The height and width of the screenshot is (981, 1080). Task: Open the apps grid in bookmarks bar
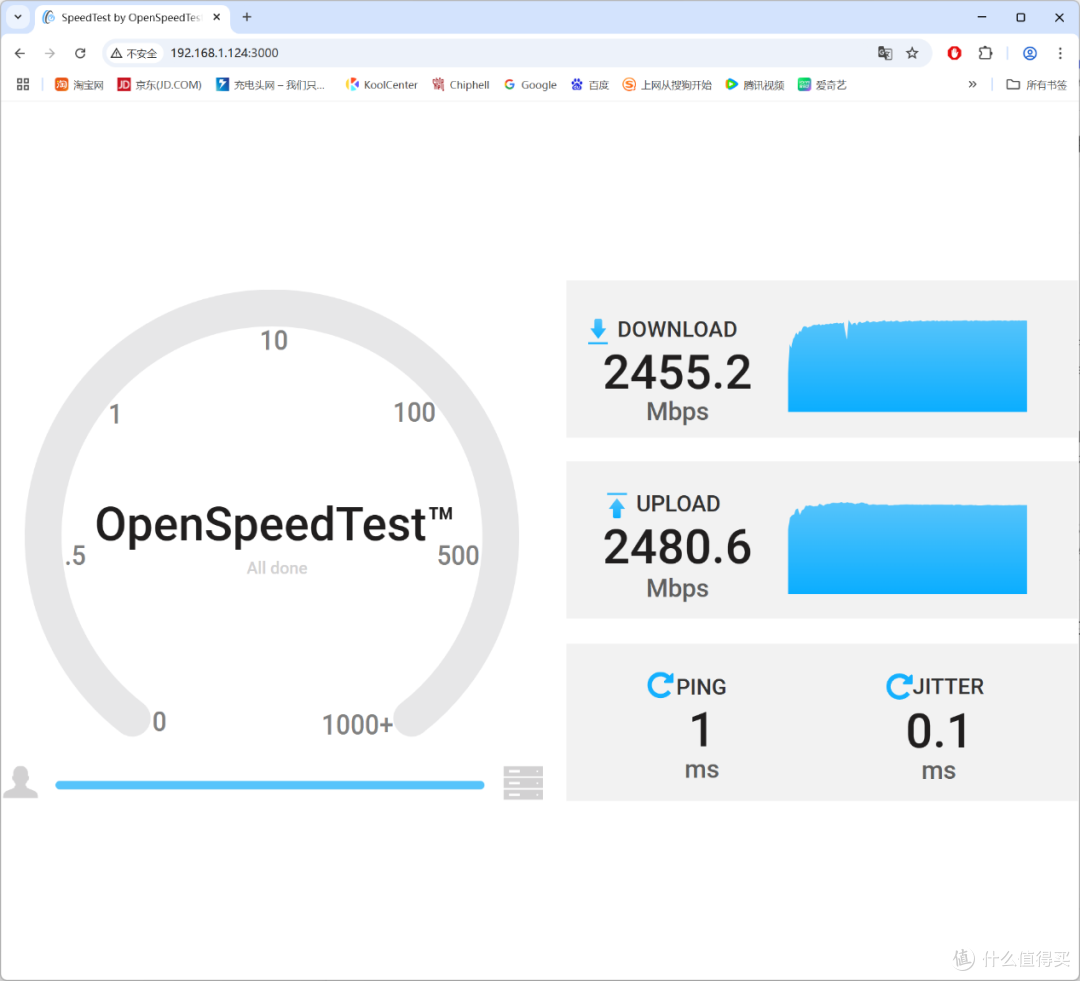pos(23,84)
